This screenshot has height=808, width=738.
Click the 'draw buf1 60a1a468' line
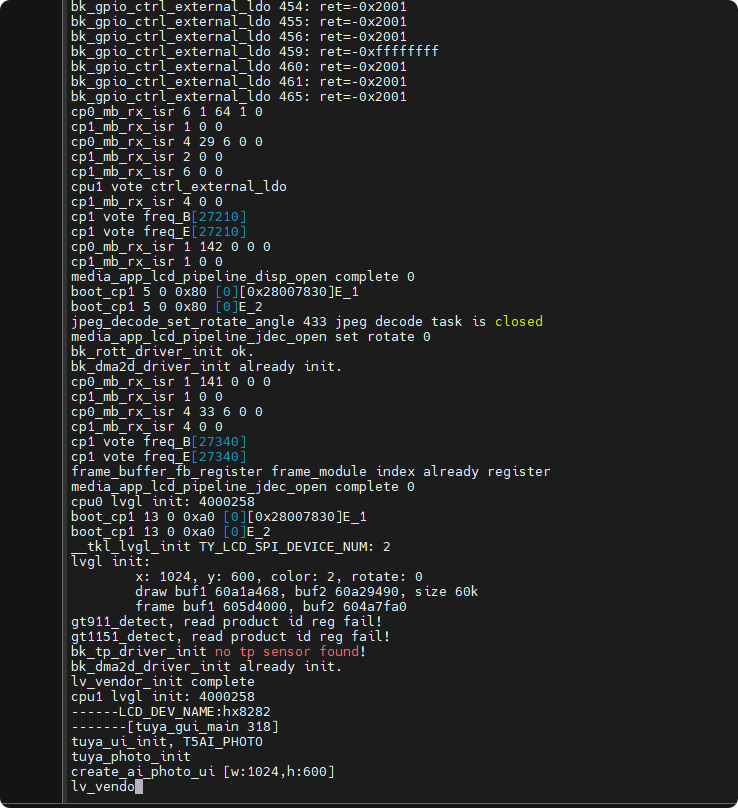(307, 591)
